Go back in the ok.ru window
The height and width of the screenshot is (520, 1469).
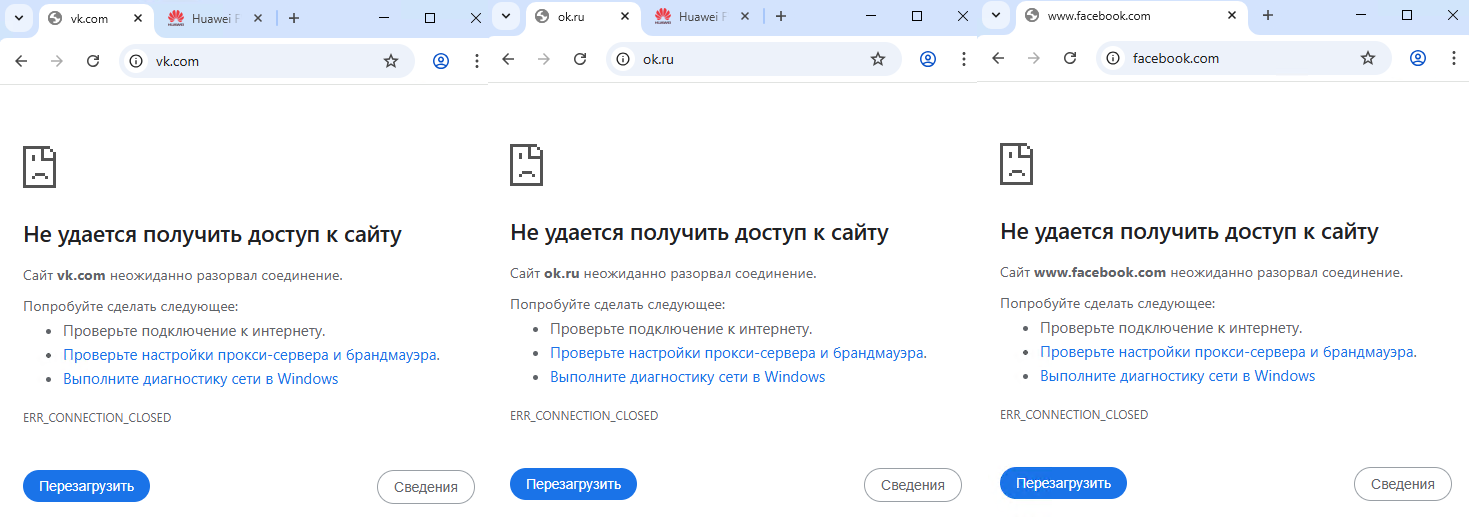[508, 59]
